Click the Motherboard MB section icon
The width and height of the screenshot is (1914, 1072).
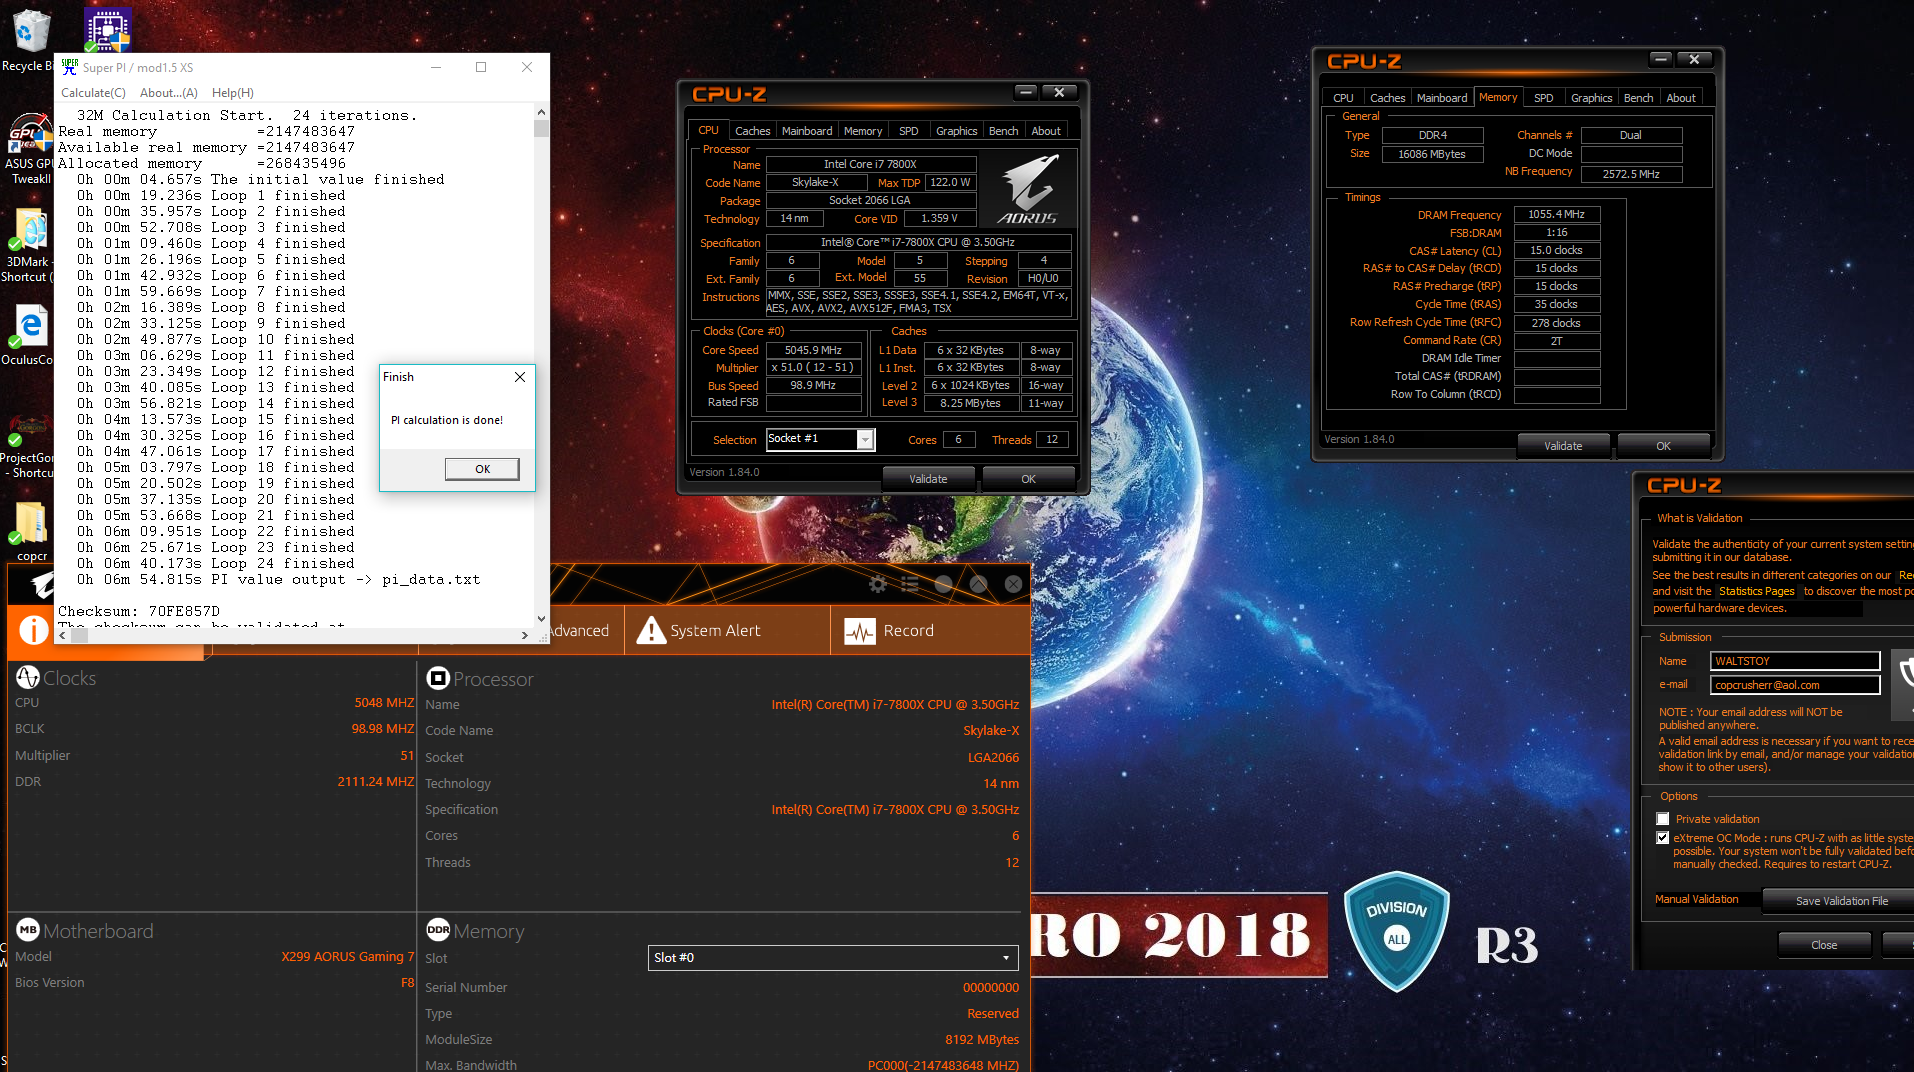[28, 930]
